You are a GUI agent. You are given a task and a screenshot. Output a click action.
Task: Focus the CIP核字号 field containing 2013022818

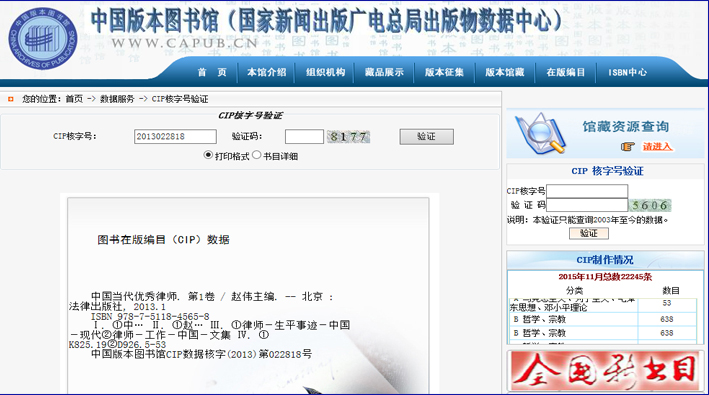175,136
